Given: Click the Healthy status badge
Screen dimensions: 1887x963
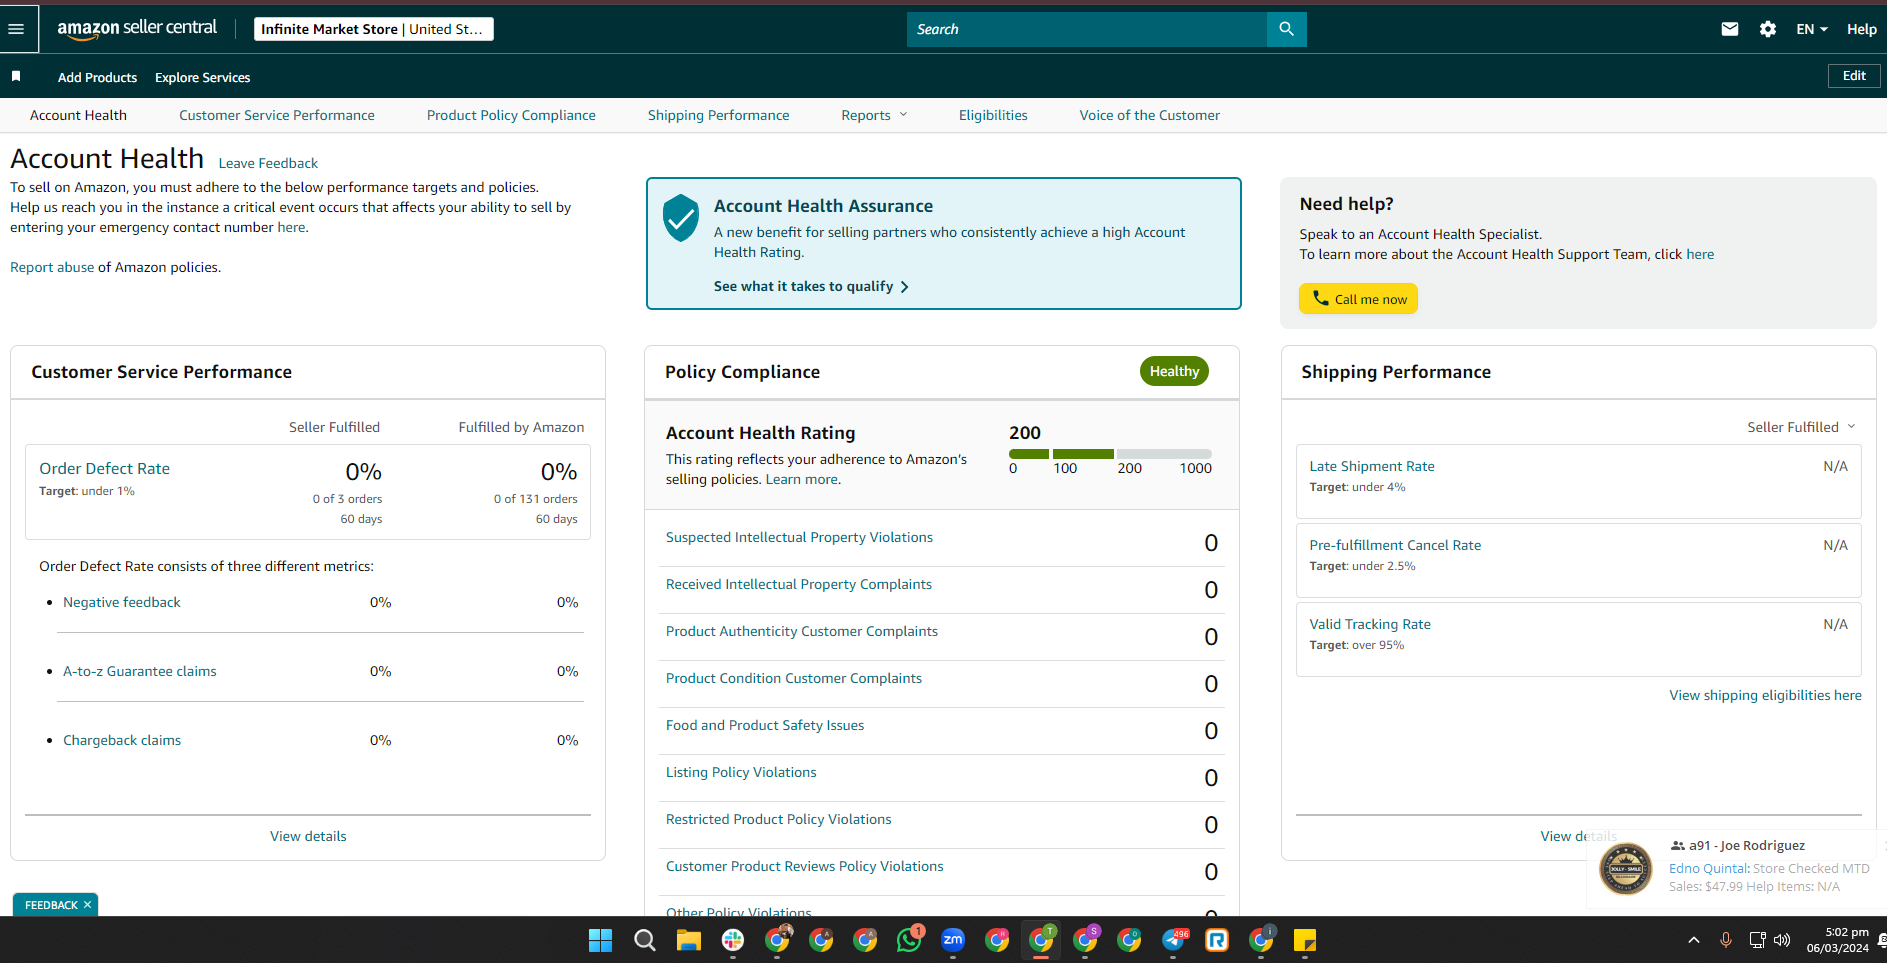Looking at the screenshot, I should pos(1174,371).
